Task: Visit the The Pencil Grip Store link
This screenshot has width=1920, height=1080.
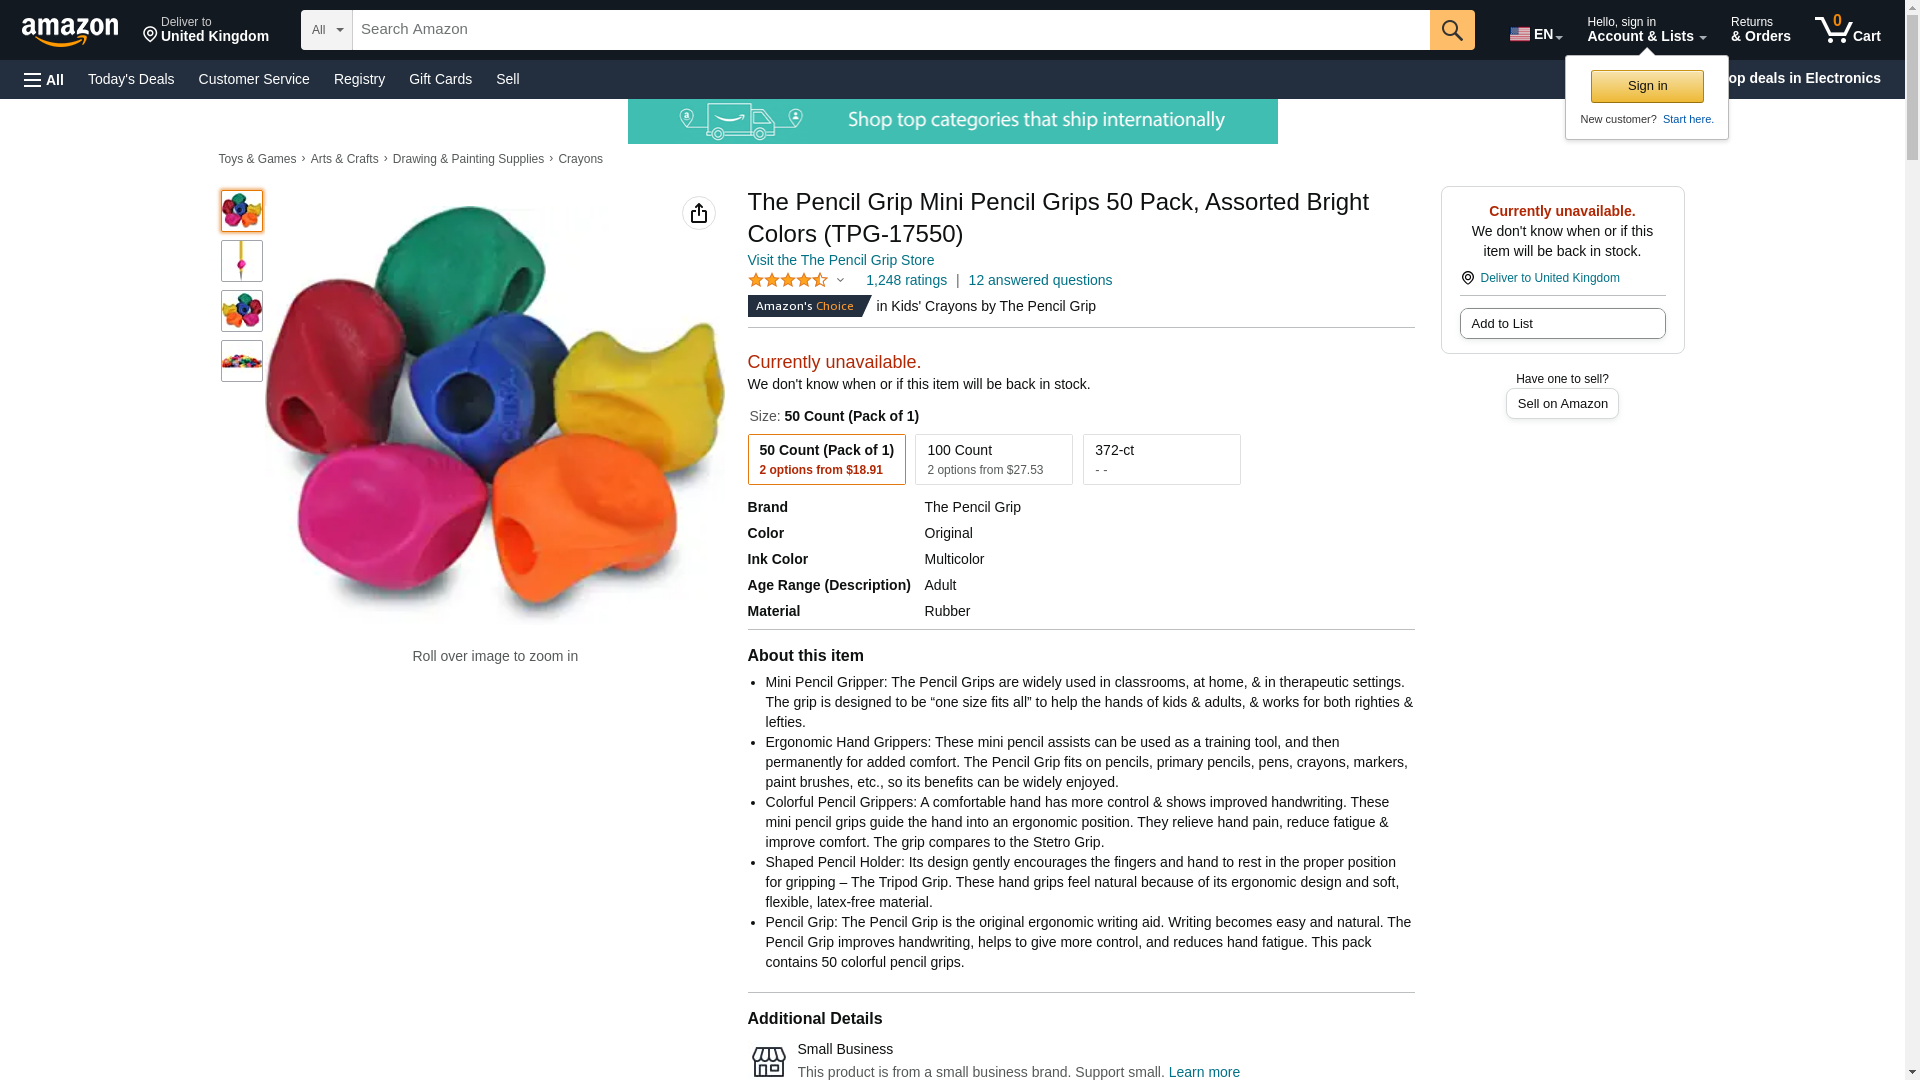Action: [840, 260]
